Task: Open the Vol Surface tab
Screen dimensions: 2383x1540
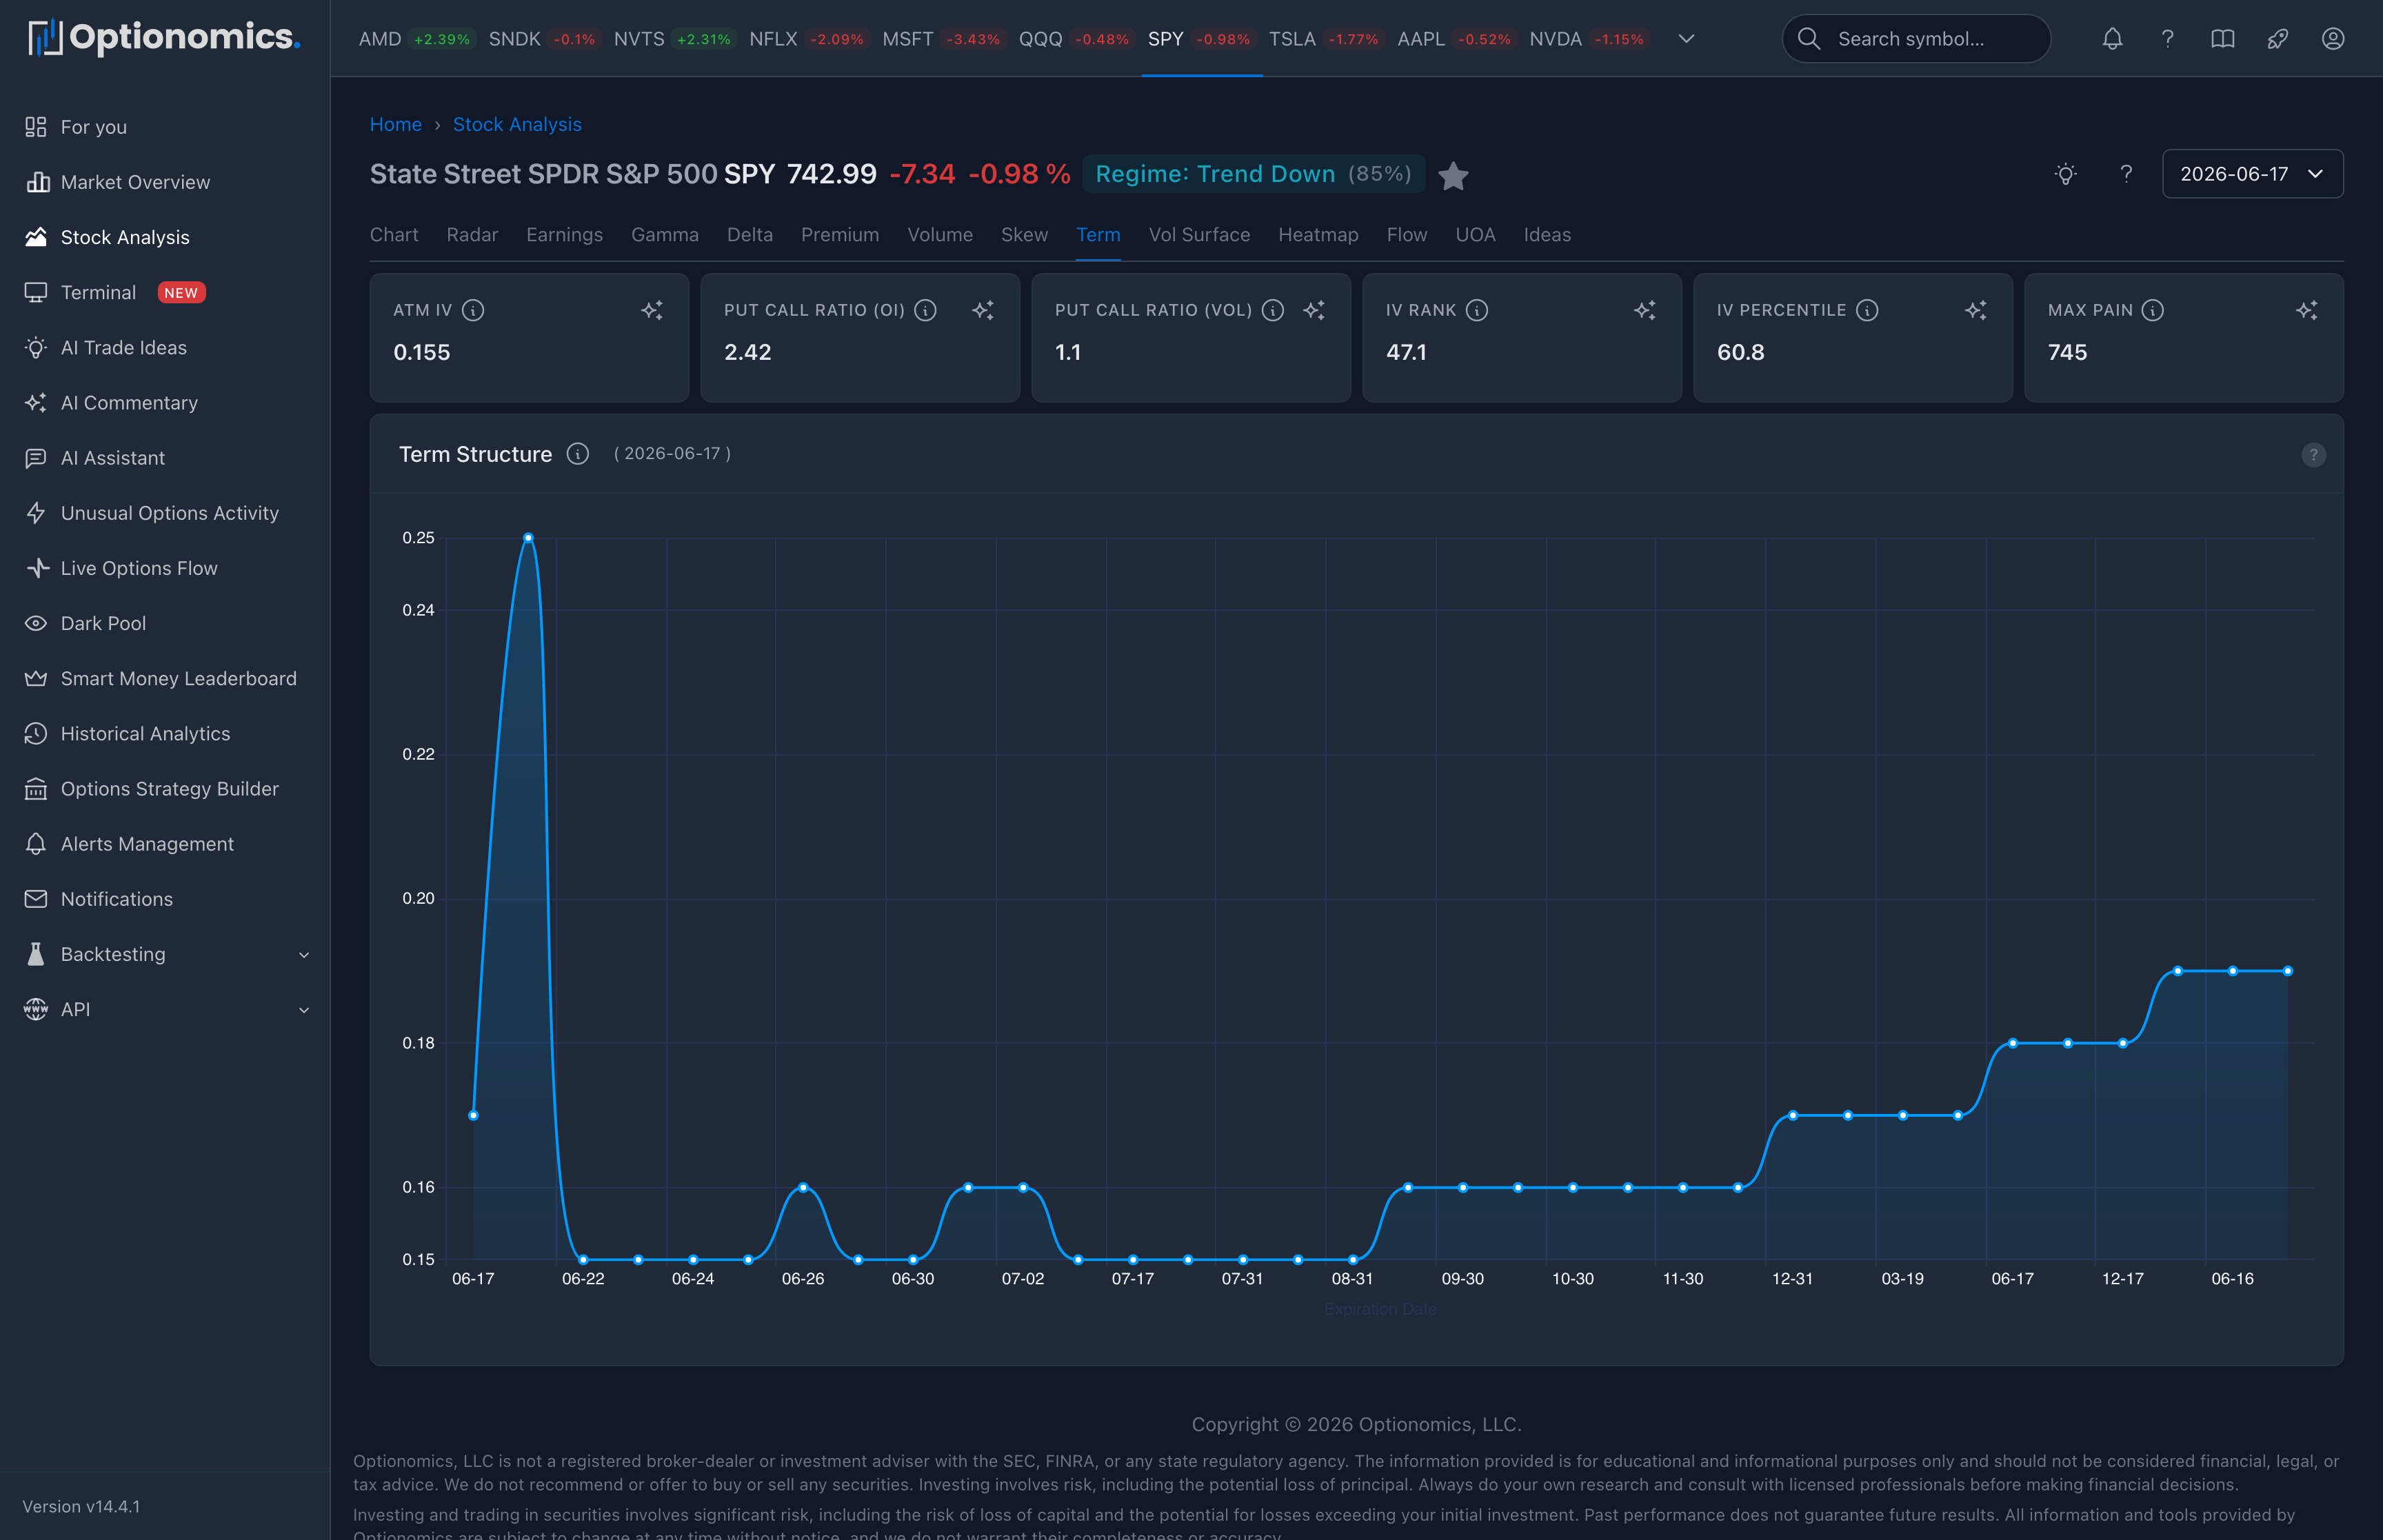Action: [1199, 235]
